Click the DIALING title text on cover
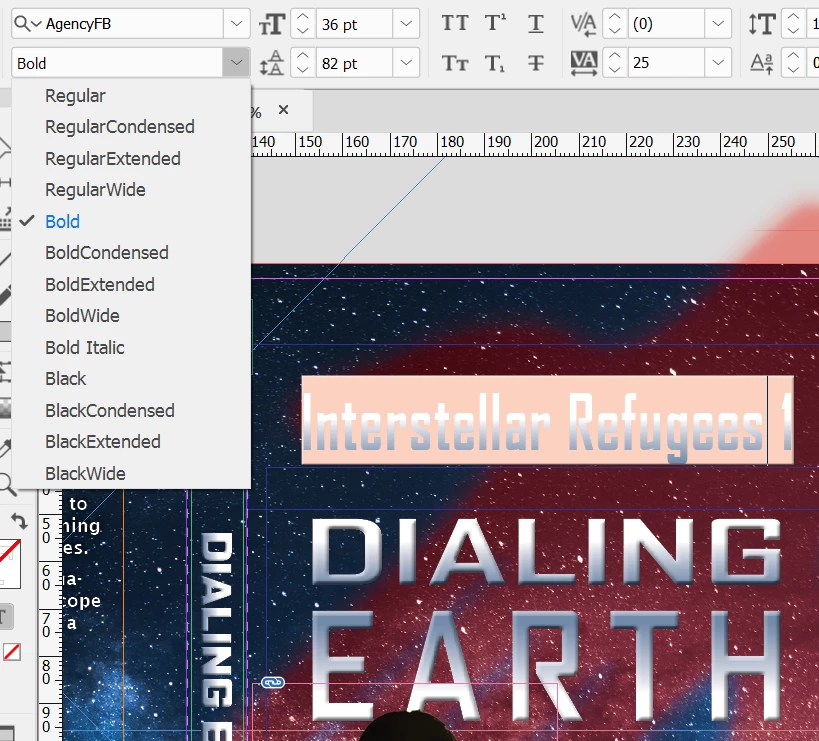This screenshot has width=819, height=741. click(x=545, y=551)
